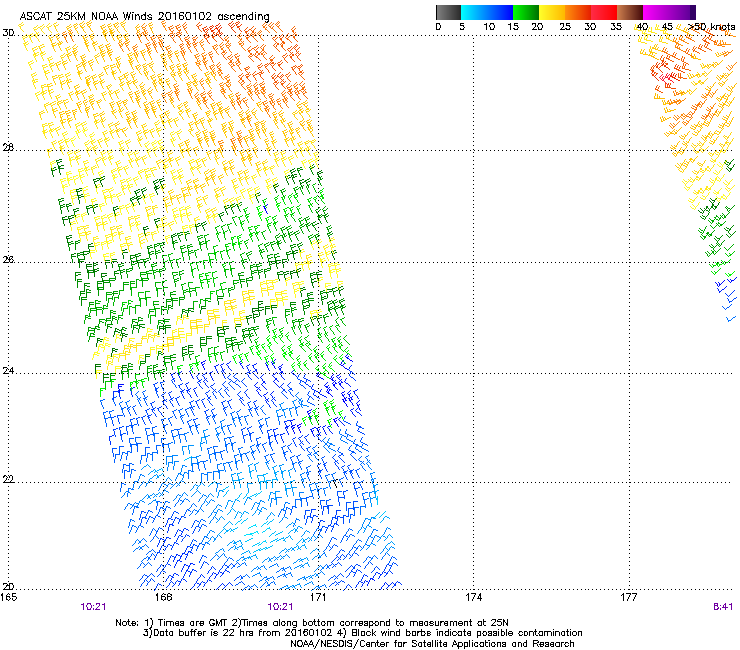Click the '10:21' time stamp between 168 and 171
This screenshot has width=740, height=650.
(x=280, y=607)
